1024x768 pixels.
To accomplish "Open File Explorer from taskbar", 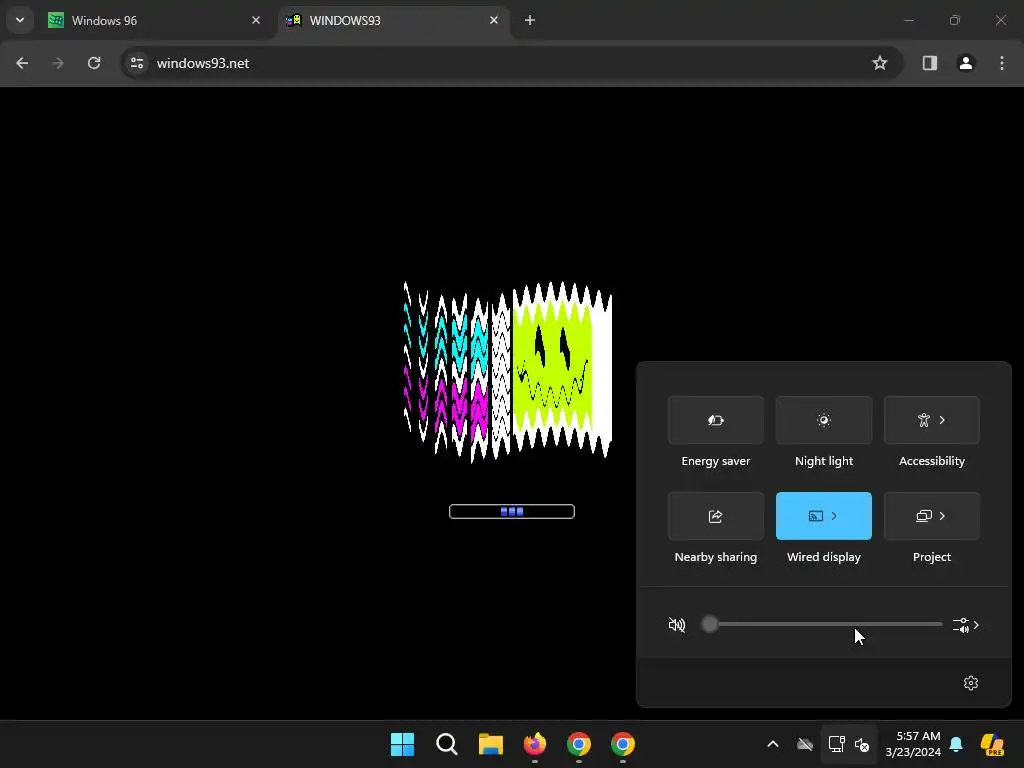I will 490,744.
